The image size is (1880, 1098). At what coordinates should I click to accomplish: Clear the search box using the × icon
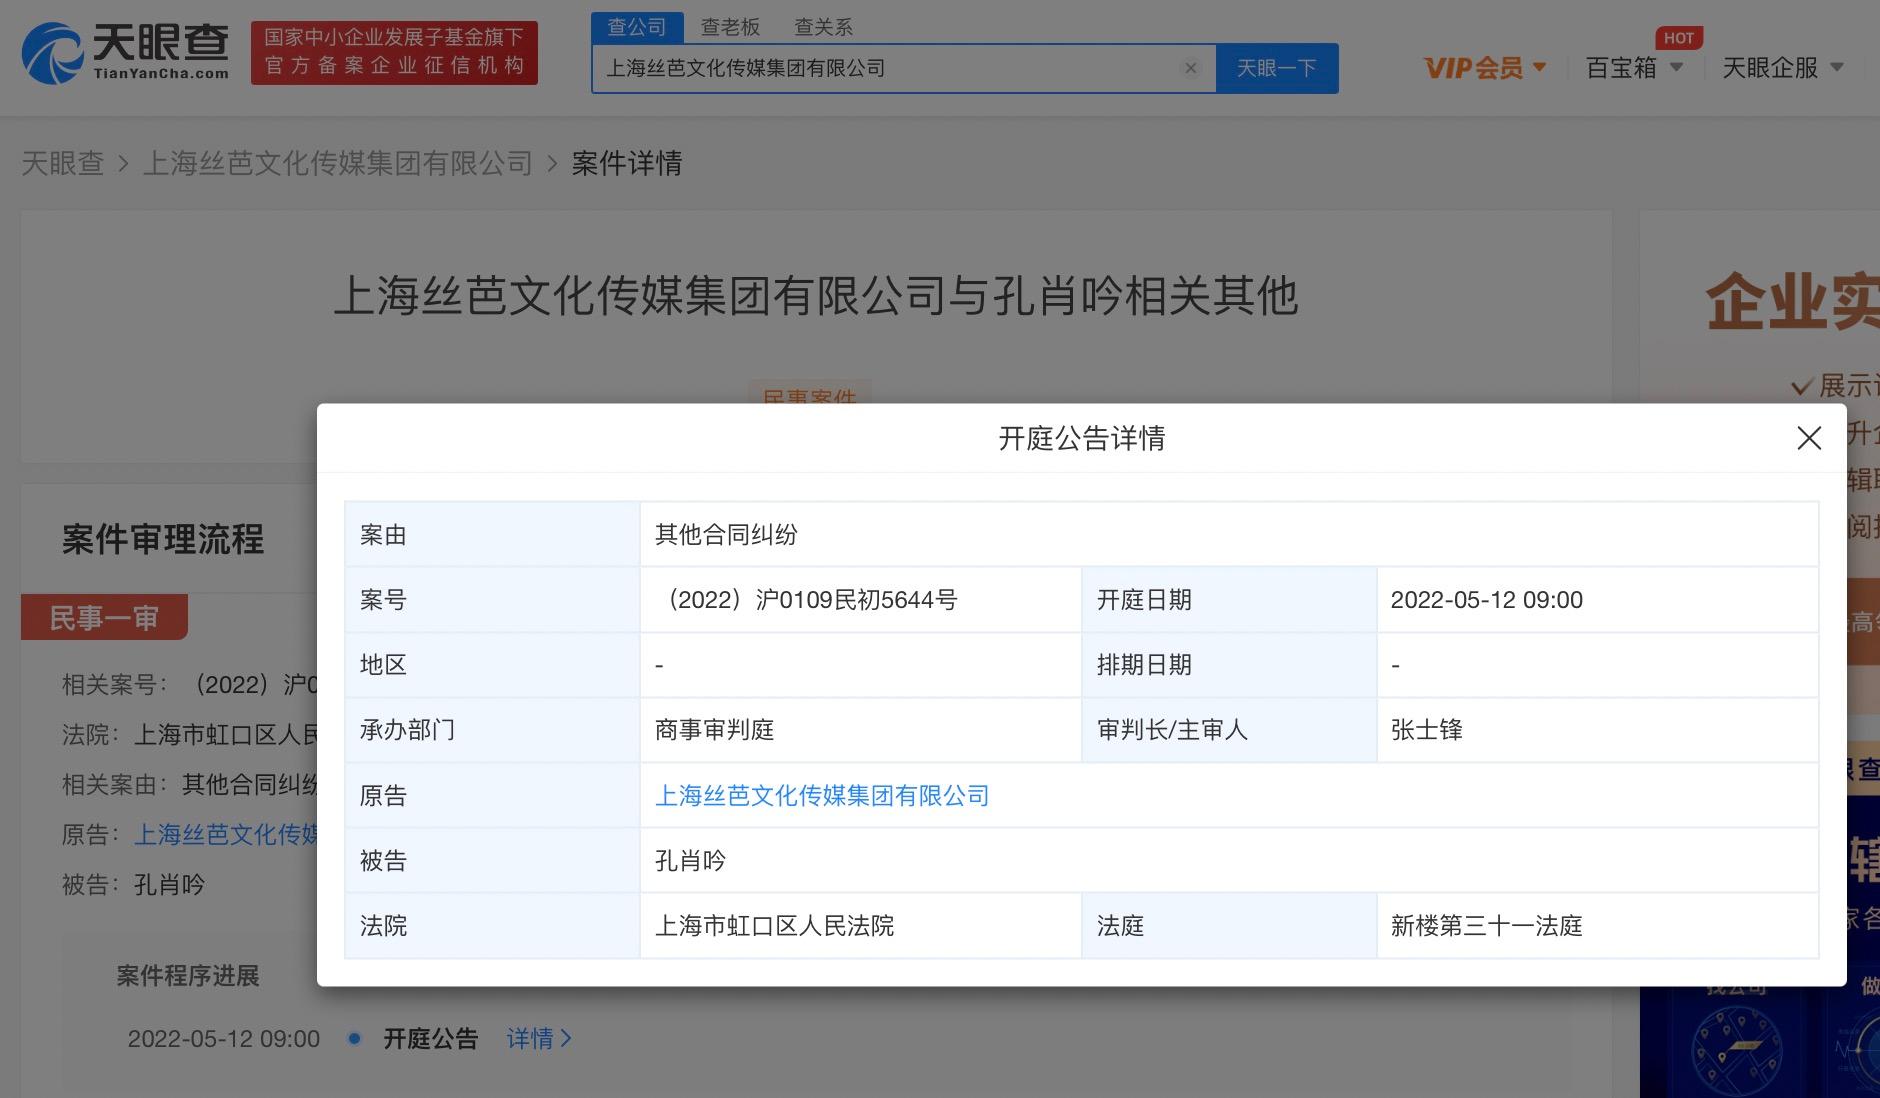[x=1190, y=68]
